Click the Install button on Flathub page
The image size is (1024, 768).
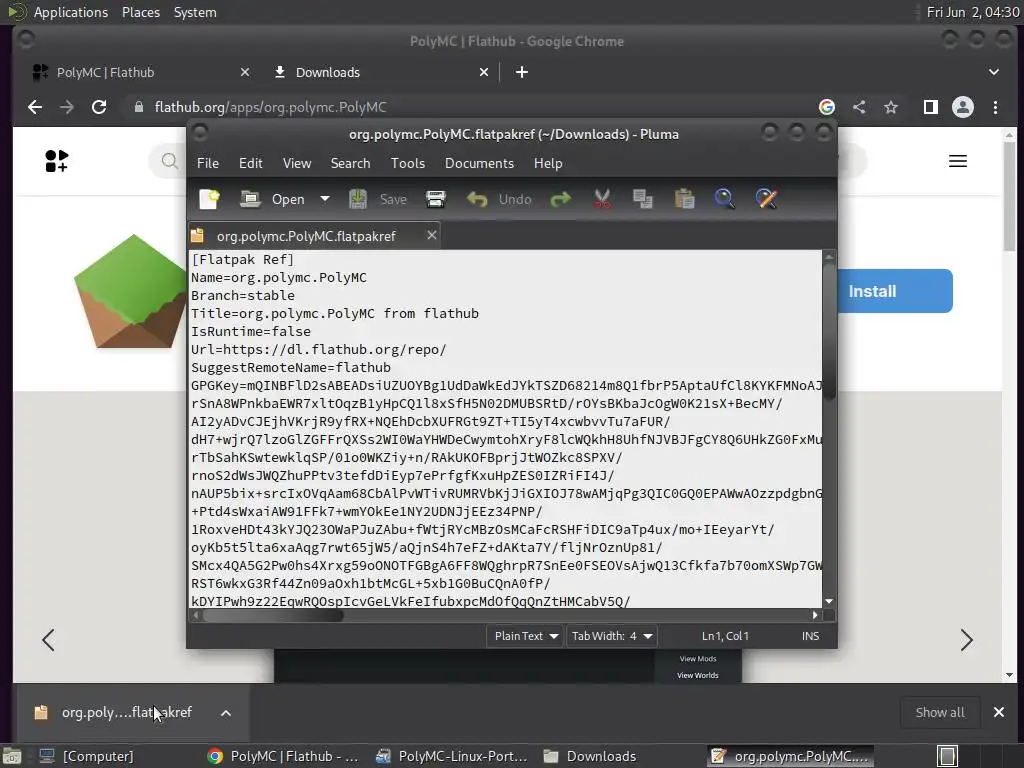894,291
